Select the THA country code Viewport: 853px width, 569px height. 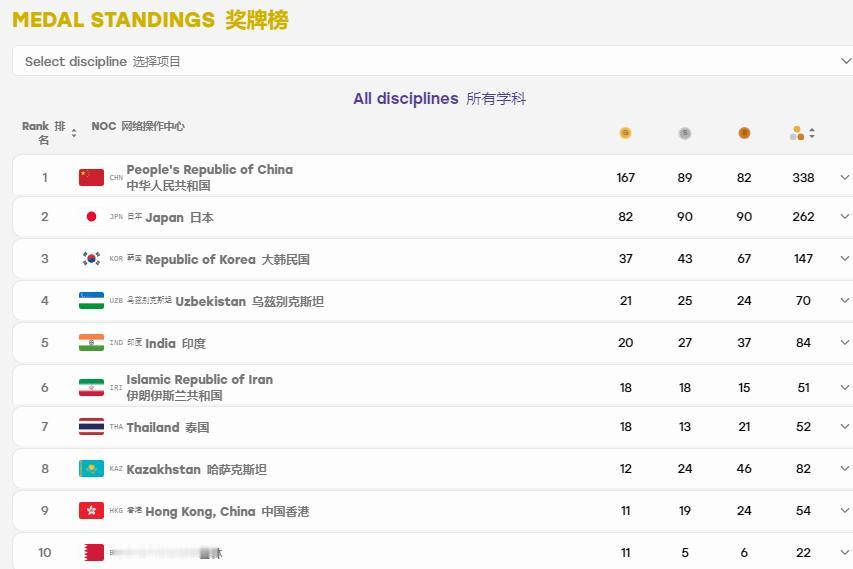(x=116, y=426)
